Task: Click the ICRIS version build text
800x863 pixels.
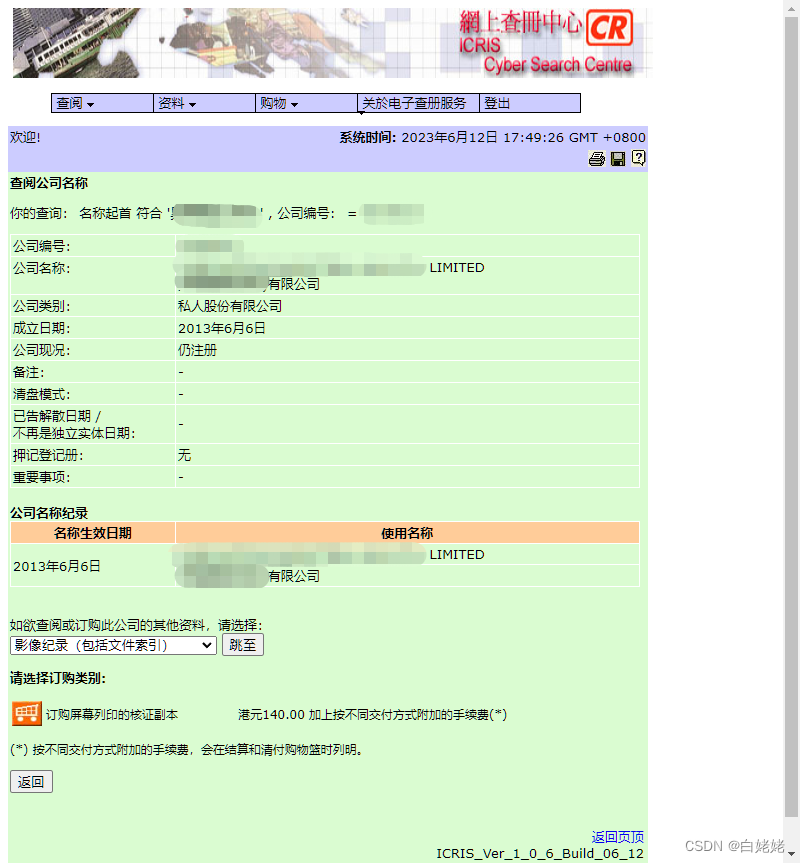Action: coord(540,853)
